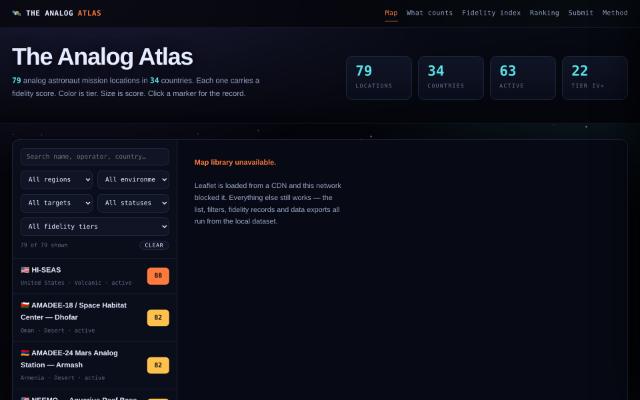Click the Analog Atlas logo icon
Image resolution: width=640 pixels, height=400 pixels.
point(16,13)
